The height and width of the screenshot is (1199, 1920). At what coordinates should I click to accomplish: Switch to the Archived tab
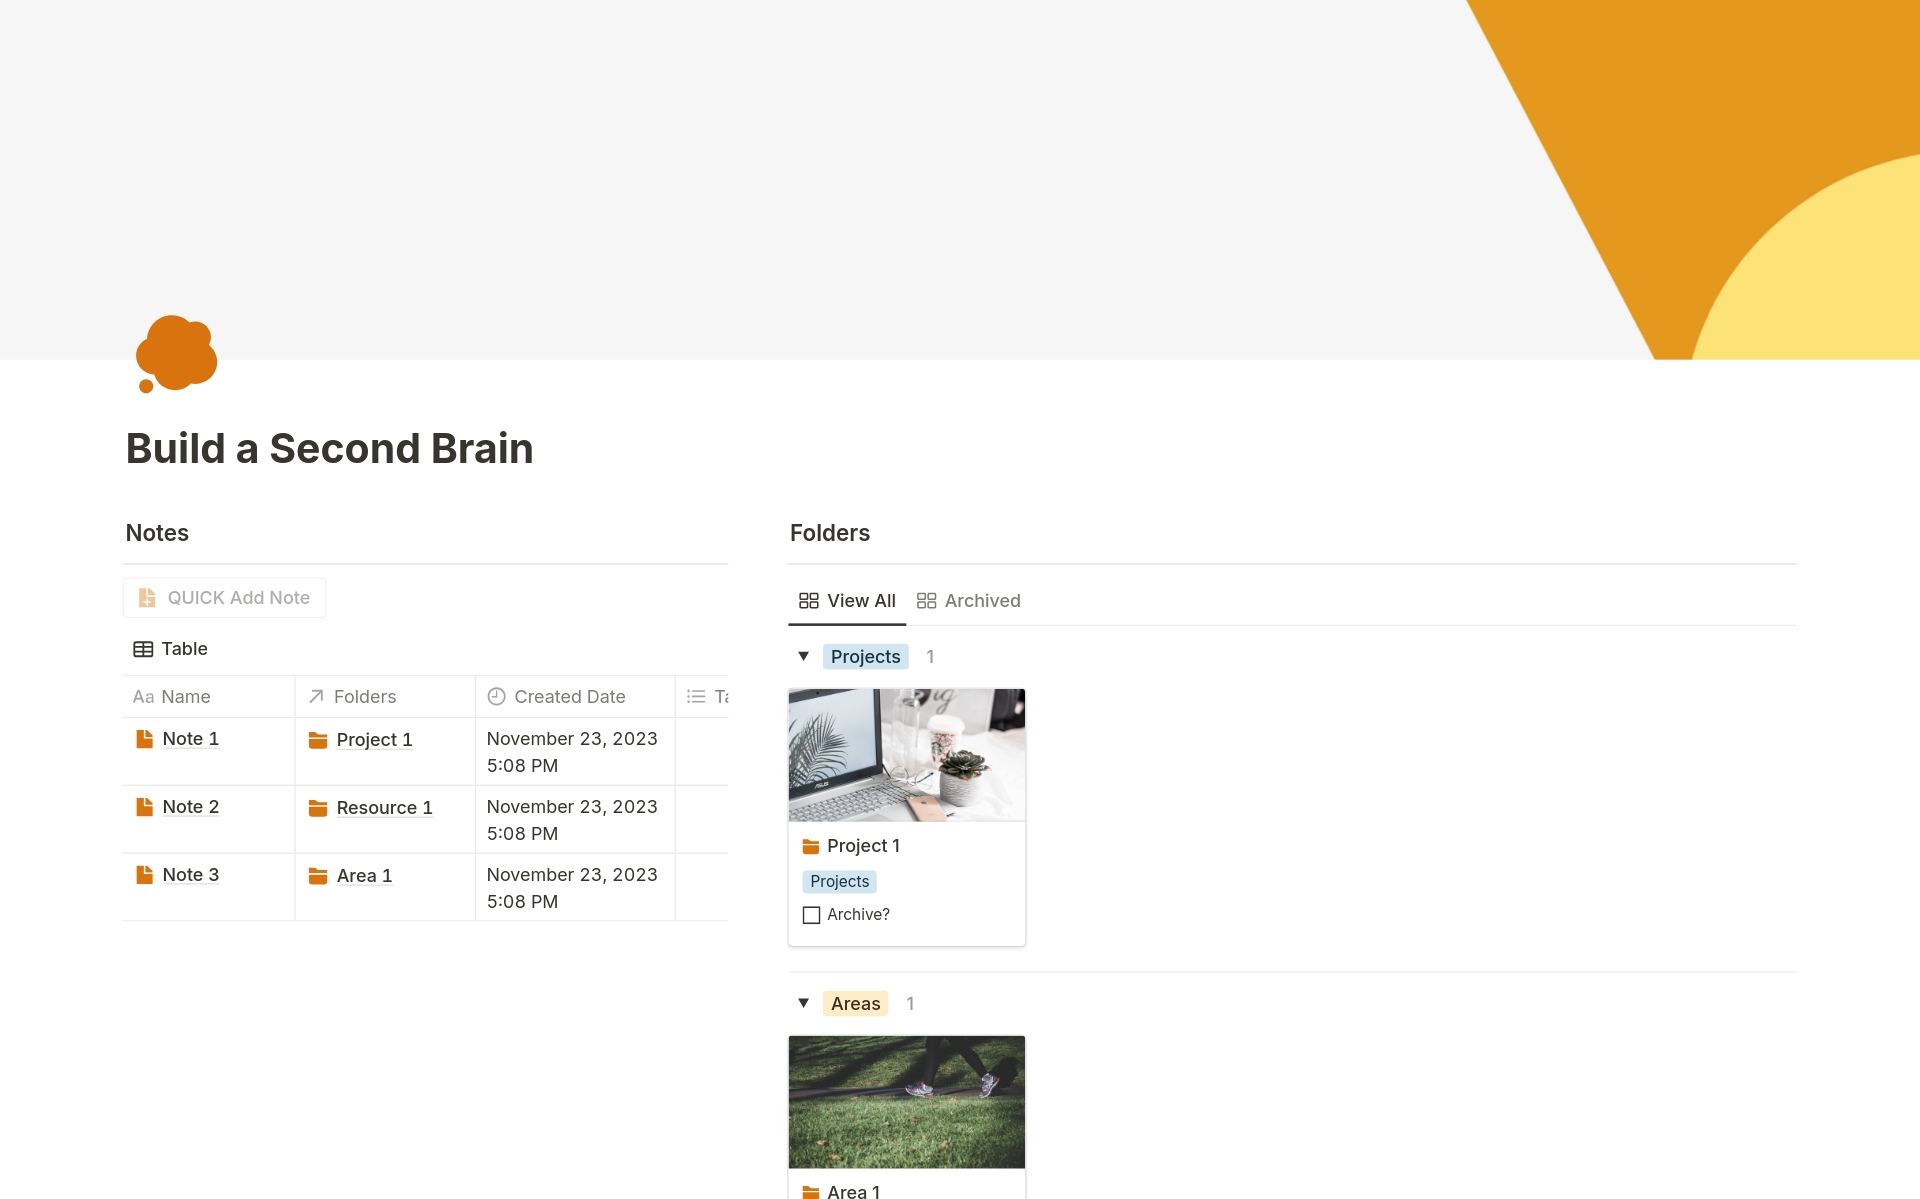coord(968,601)
